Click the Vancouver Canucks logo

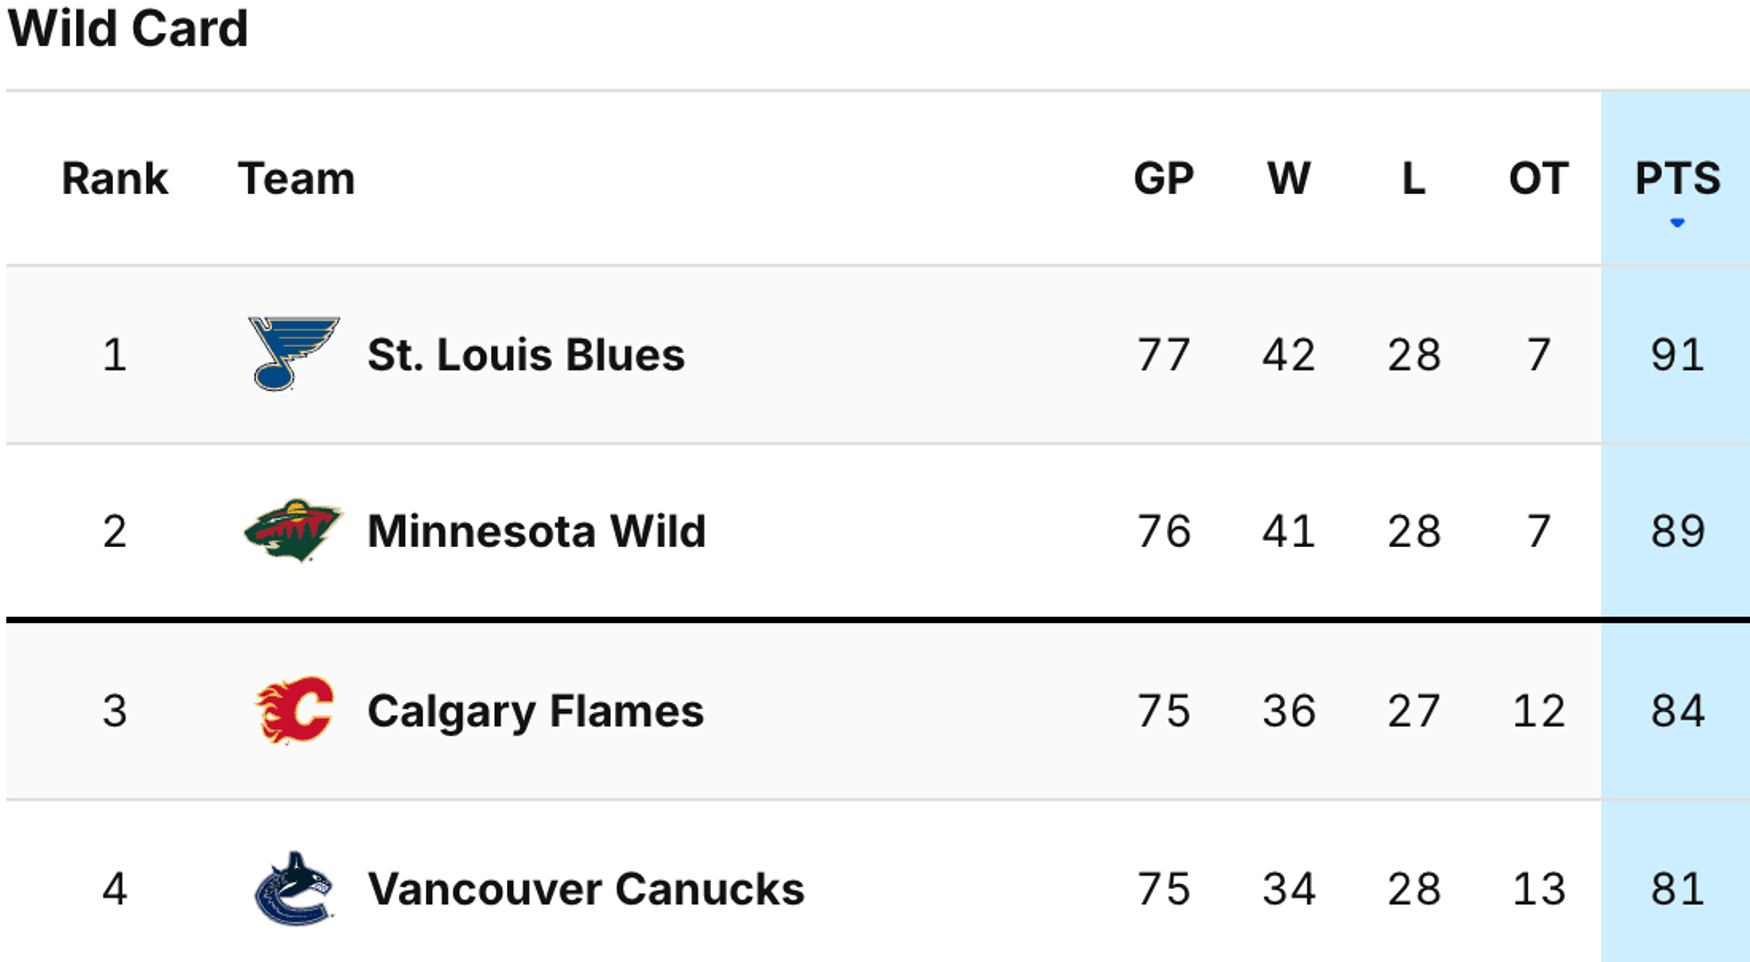pos(294,888)
